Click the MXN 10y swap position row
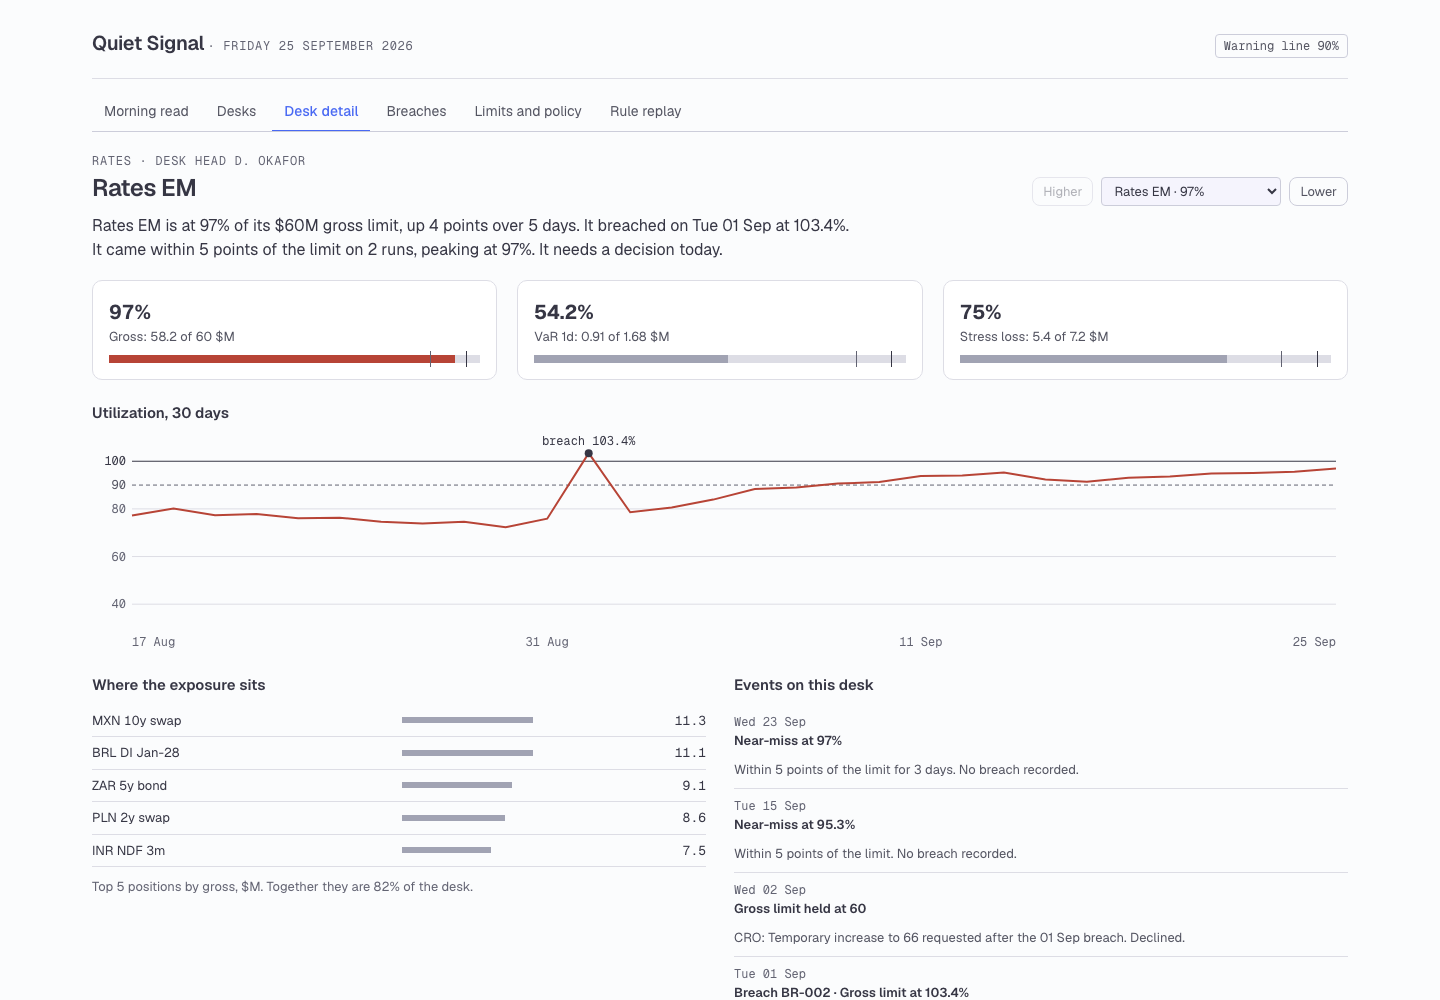The width and height of the screenshot is (1440, 1000). click(x=399, y=721)
